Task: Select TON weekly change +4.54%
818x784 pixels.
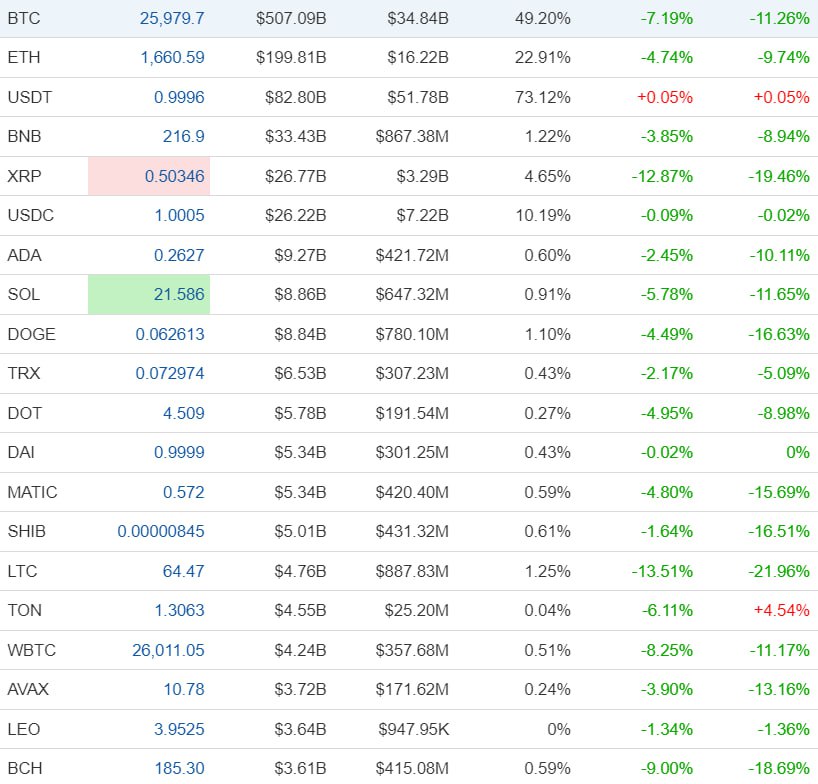Action: 781,611
